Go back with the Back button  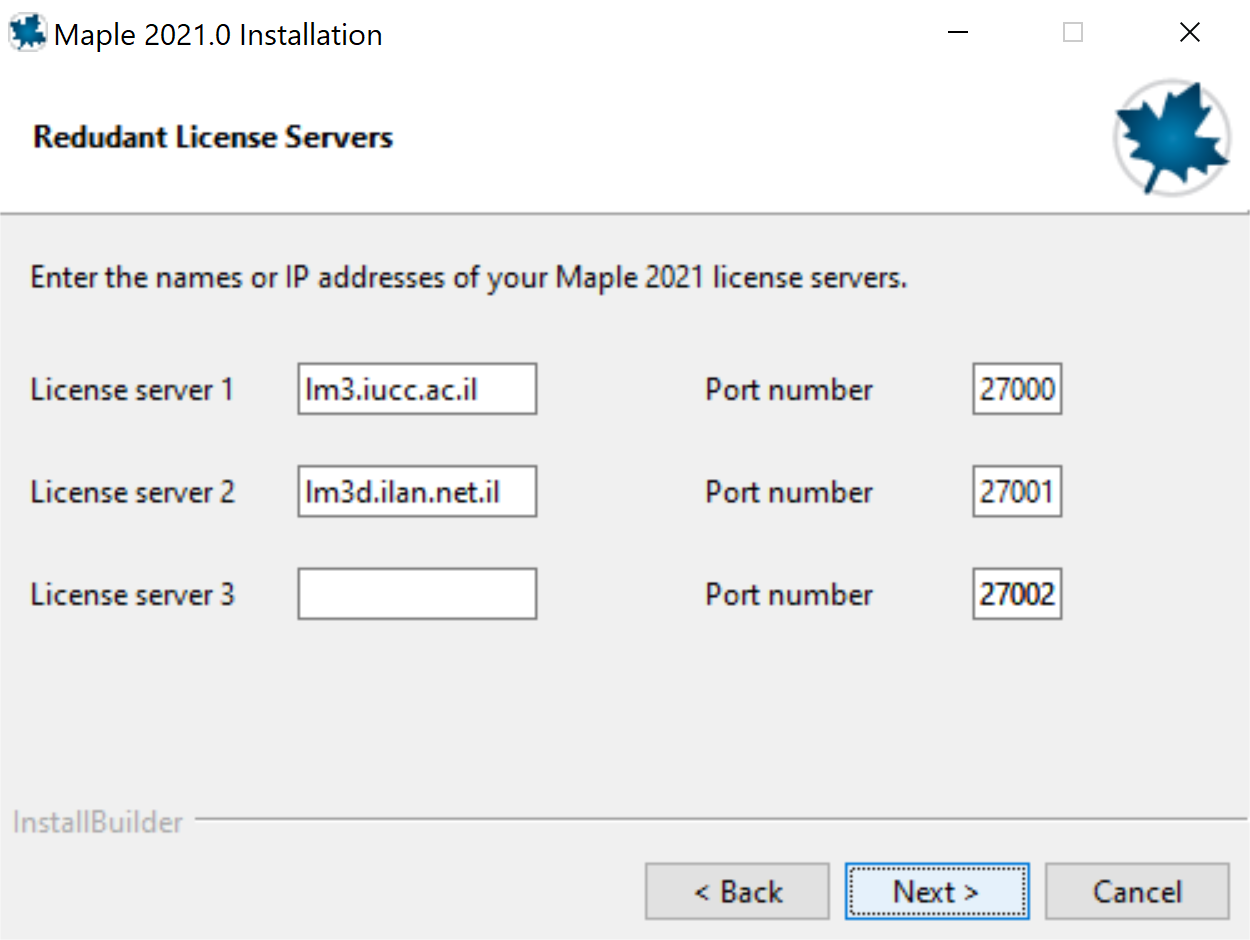pos(737,891)
